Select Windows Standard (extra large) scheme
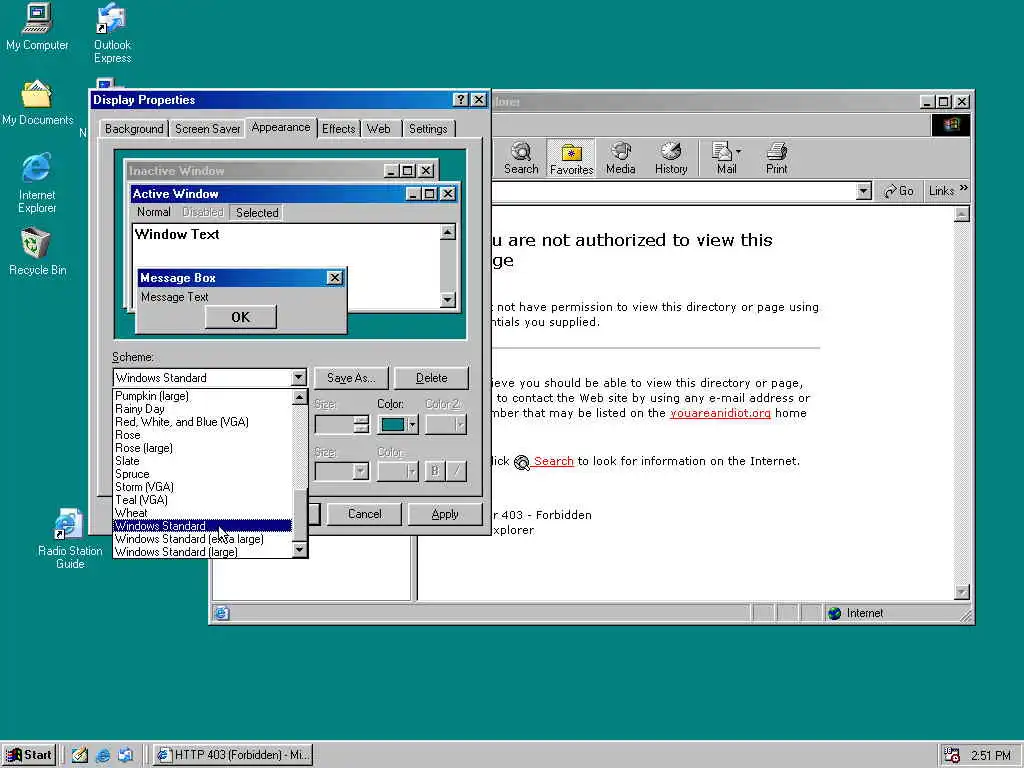 click(202, 539)
